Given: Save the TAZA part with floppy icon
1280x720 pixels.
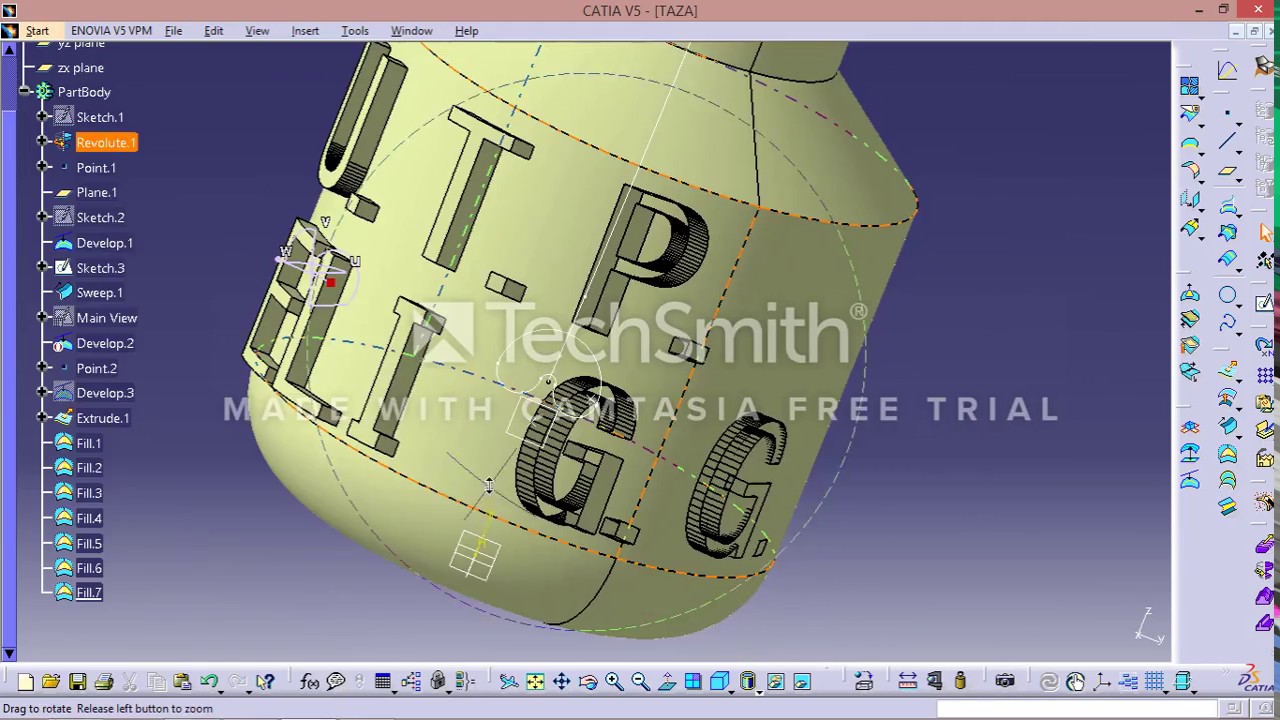Looking at the screenshot, I should click(x=77, y=682).
